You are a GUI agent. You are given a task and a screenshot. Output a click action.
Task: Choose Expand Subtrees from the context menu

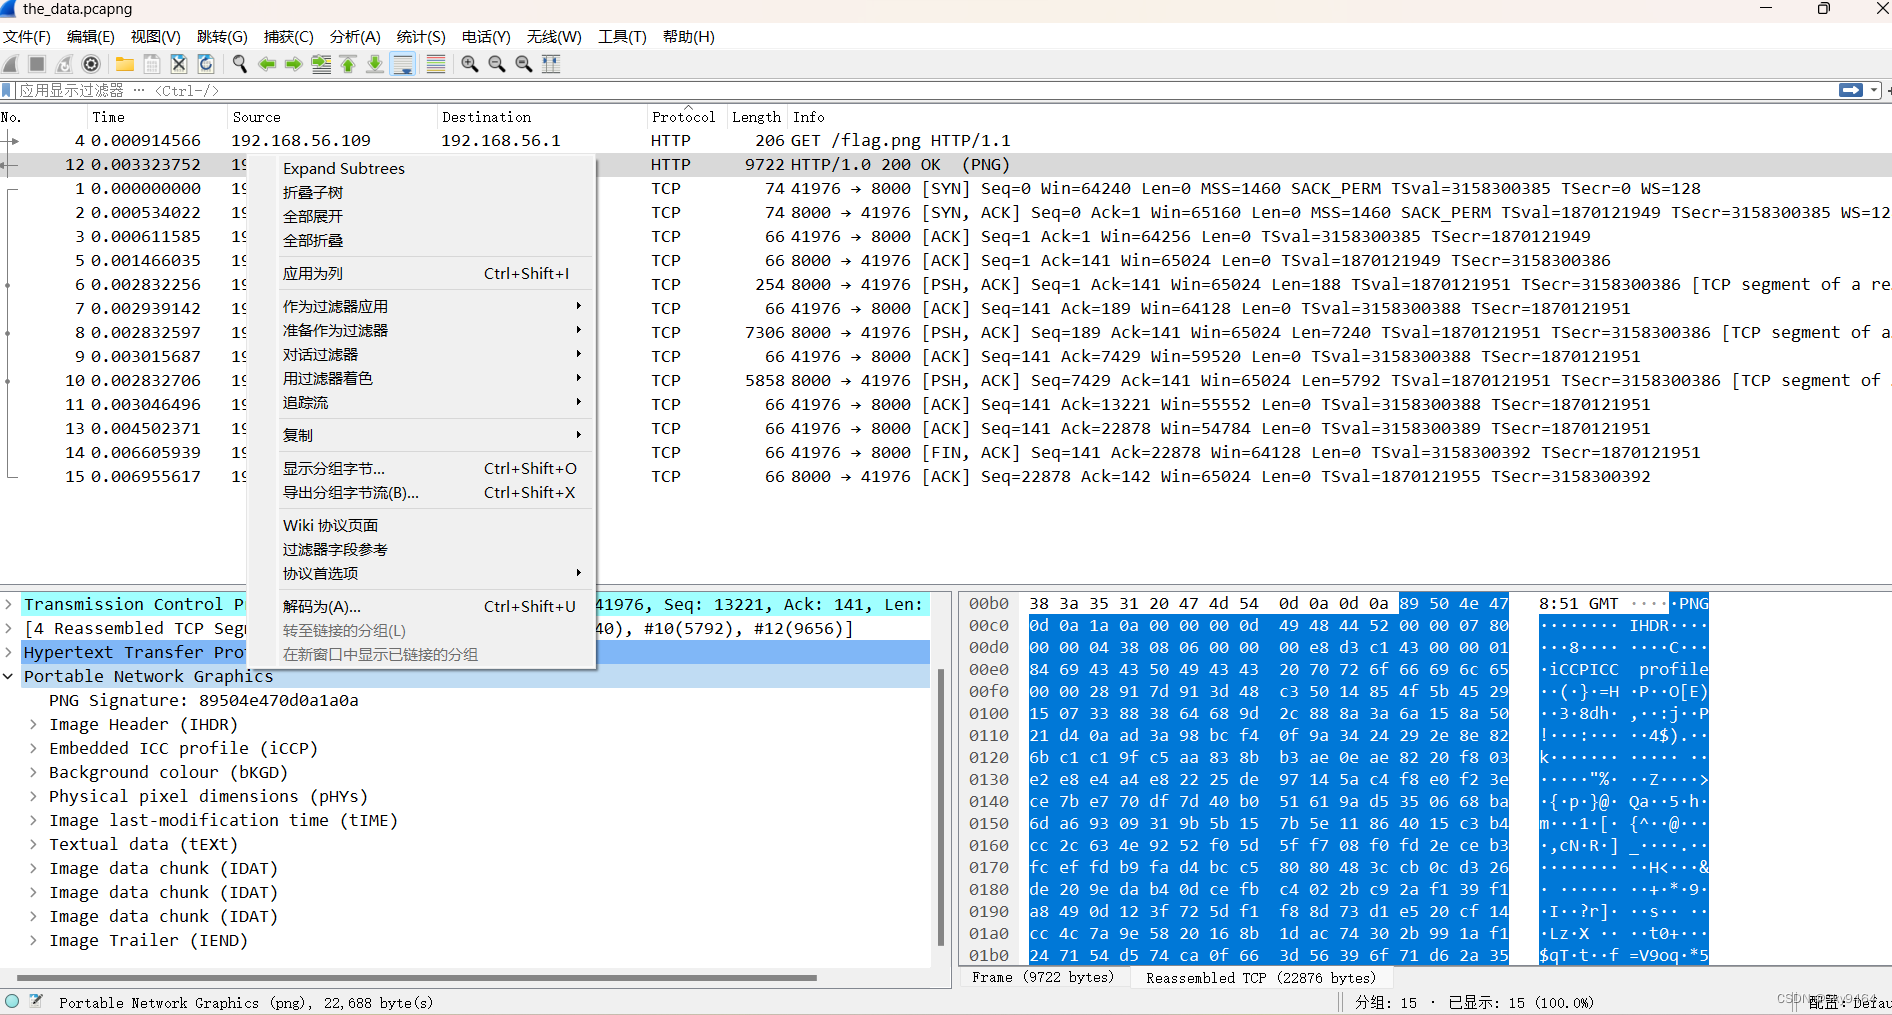pyautogui.click(x=343, y=168)
